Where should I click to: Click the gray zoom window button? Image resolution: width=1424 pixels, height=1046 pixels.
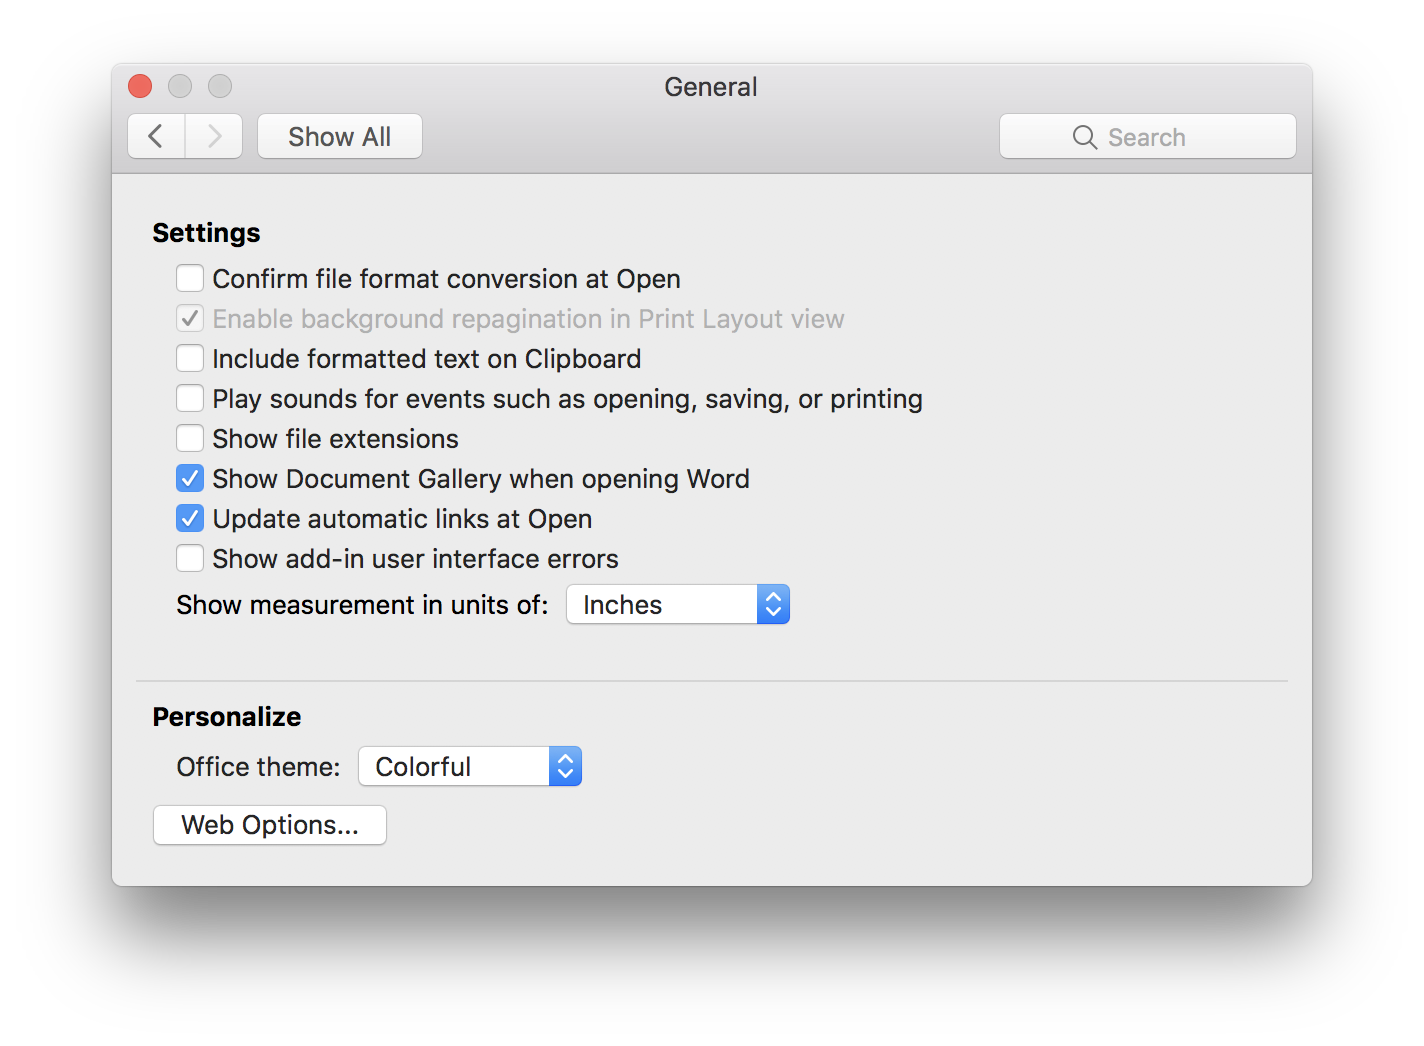click(x=220, y=87)
